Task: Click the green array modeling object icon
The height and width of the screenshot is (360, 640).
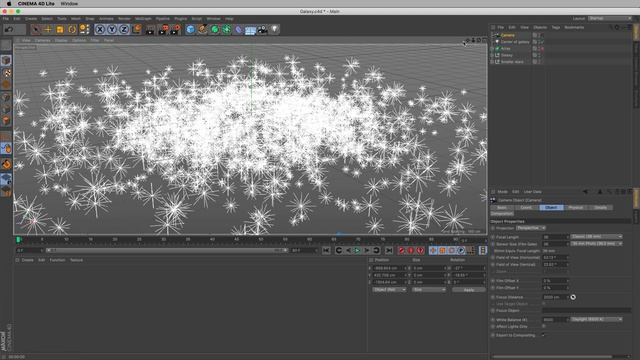Action: (x=227, y=29)
